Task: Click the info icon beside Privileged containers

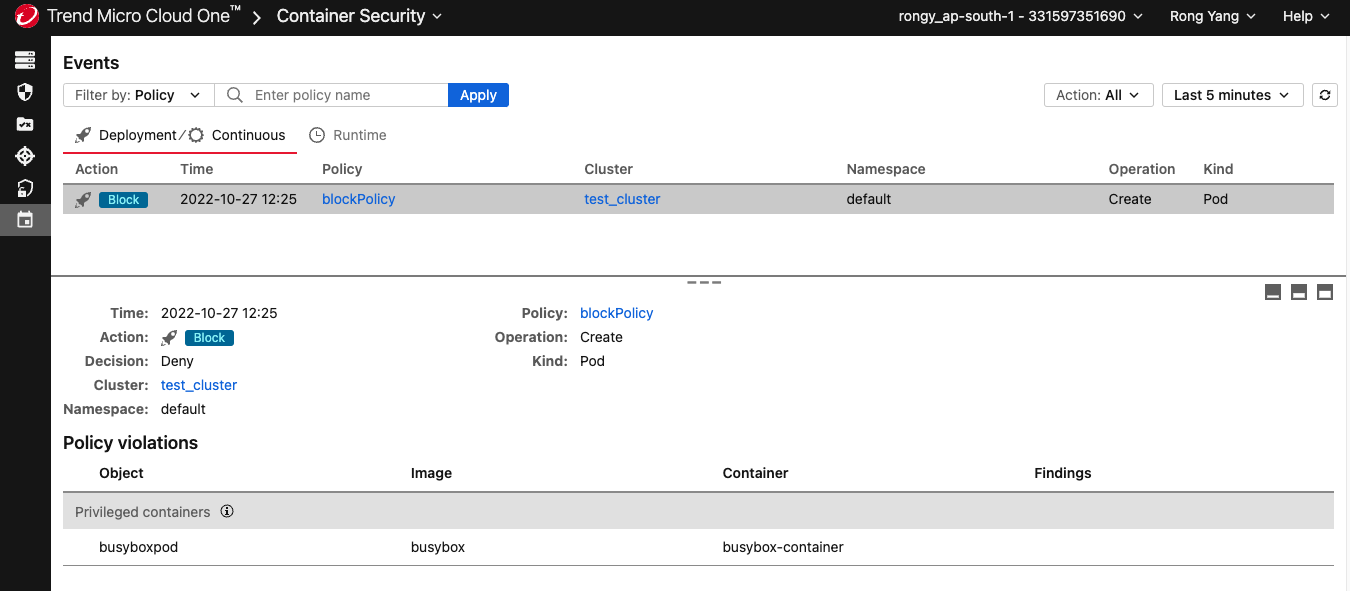Action: coord(227,512)
